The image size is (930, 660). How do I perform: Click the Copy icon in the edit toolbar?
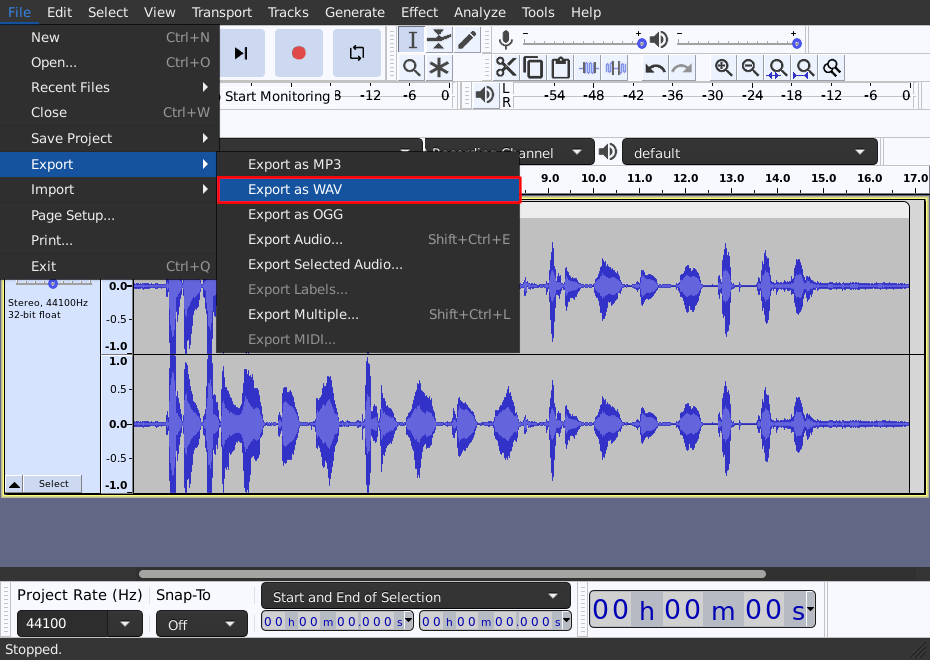[533, 68]
